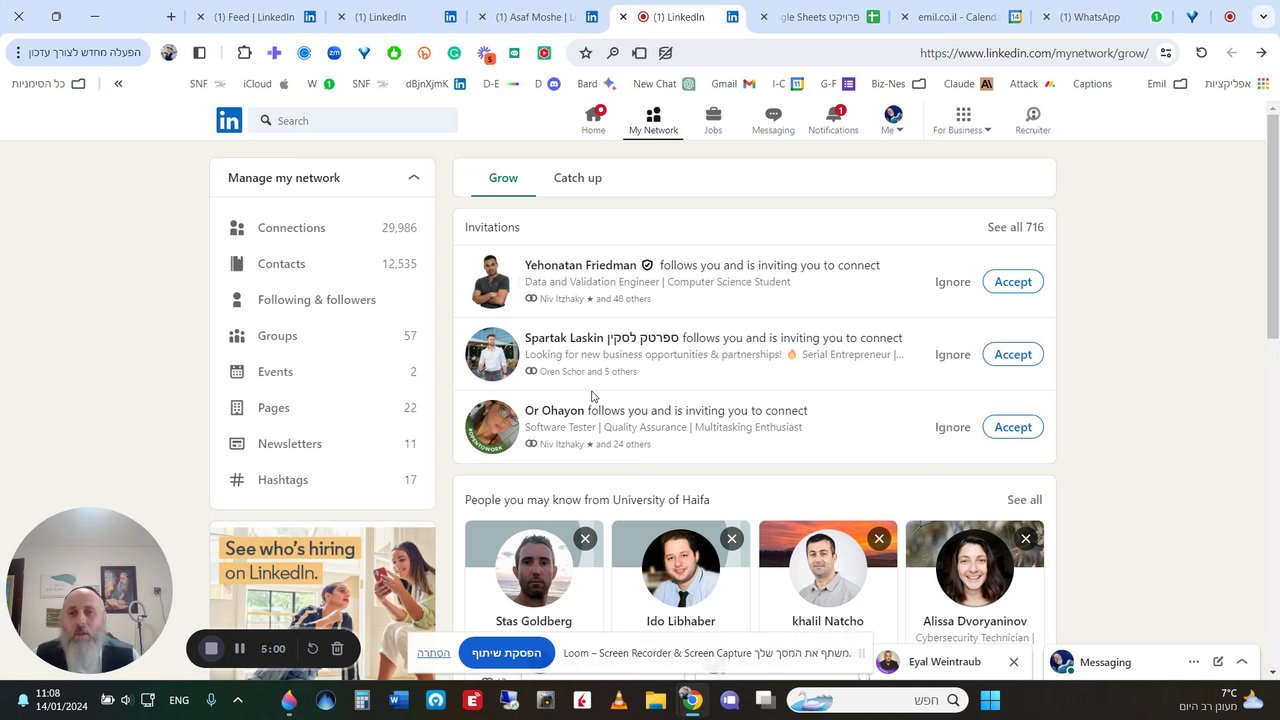Switch to the Catch up tab
This screenshot has height=720, width=1280.
(578, 178)
